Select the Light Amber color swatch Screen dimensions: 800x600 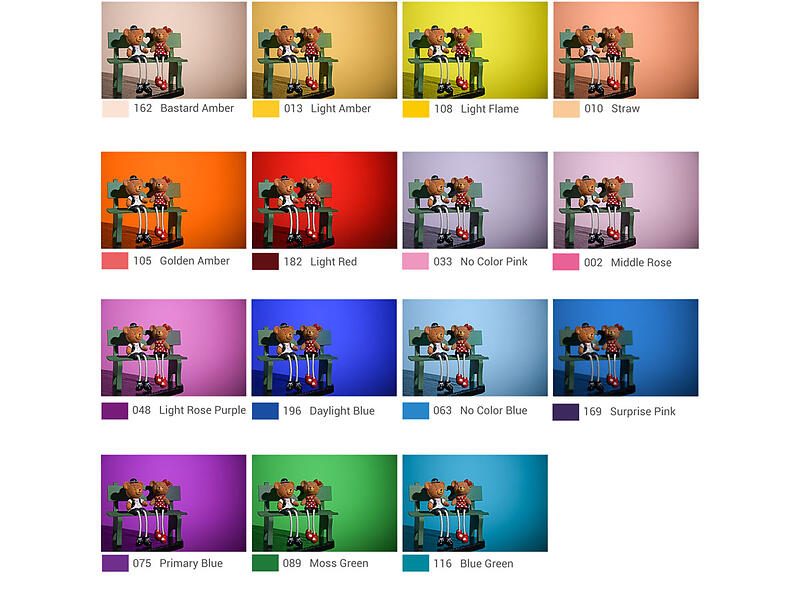point(266,109)
